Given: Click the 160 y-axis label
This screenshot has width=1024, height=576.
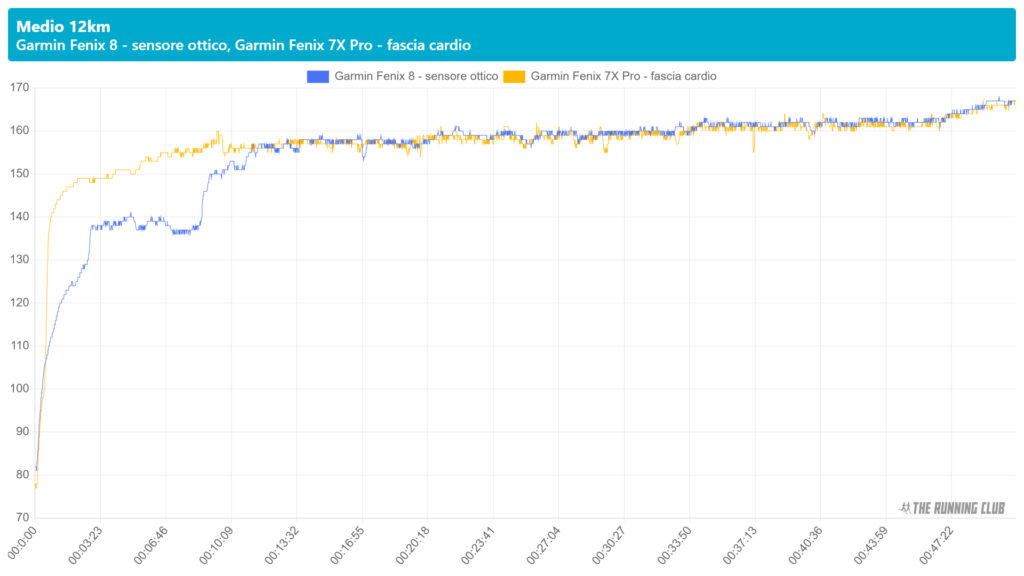Looking at the screenshot, I should (20, 131).
